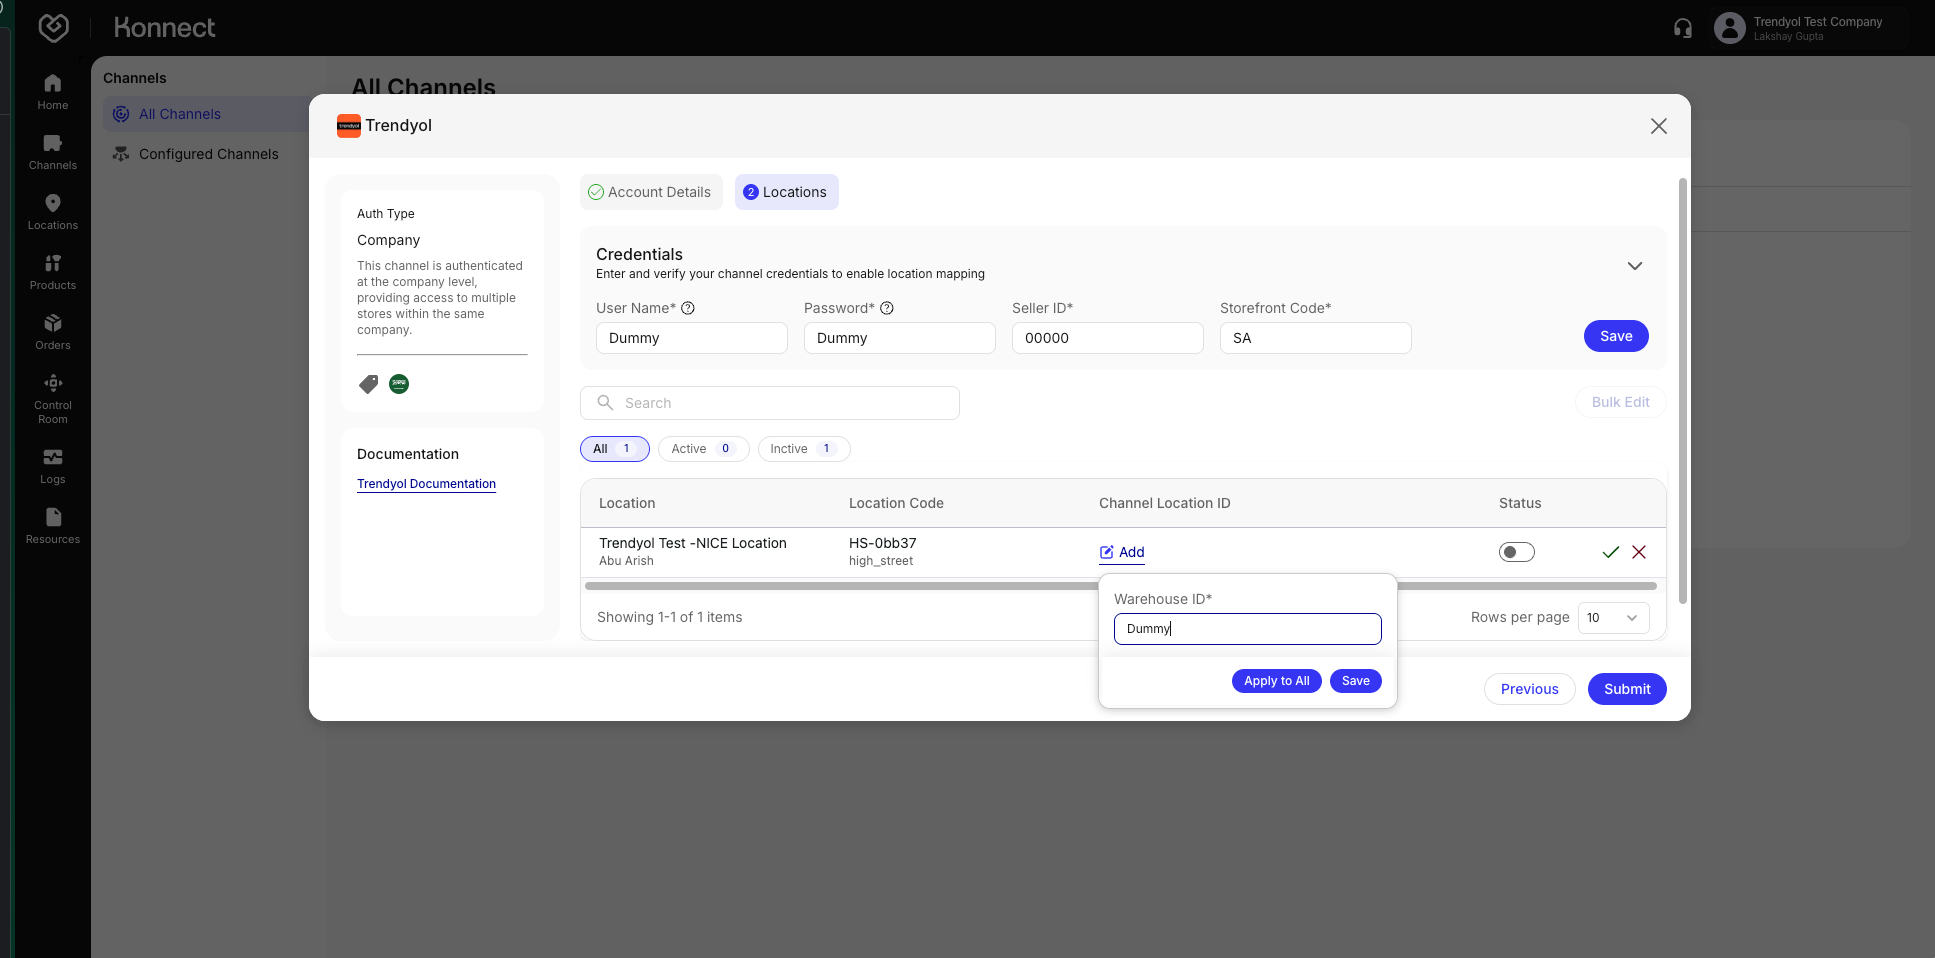The image size is (1935, 958).
Task: Save the credentials
Action: pos(1616,336)
